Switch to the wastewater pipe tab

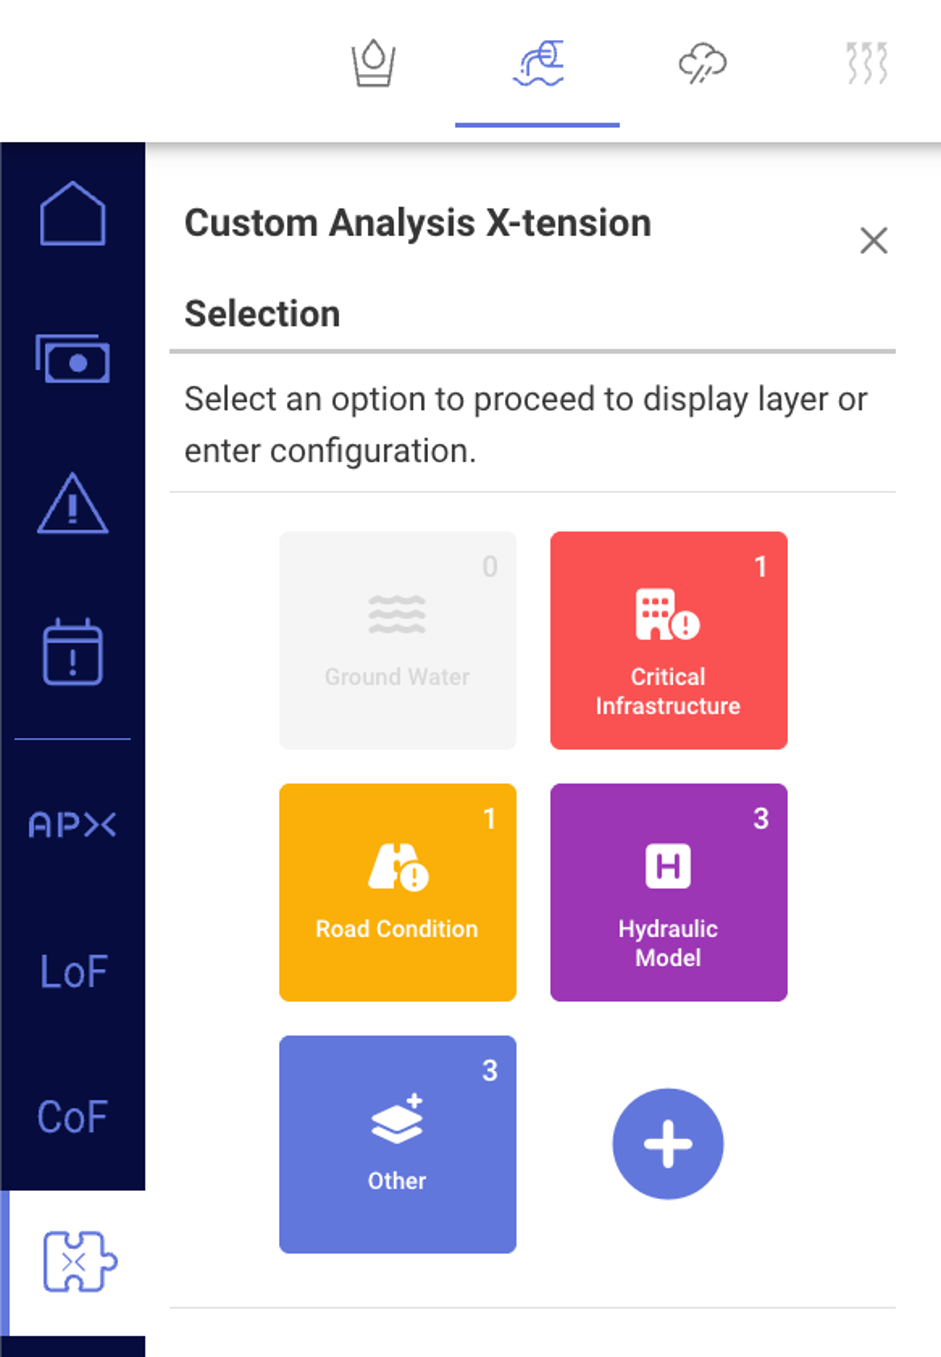(x=538, y=64)
